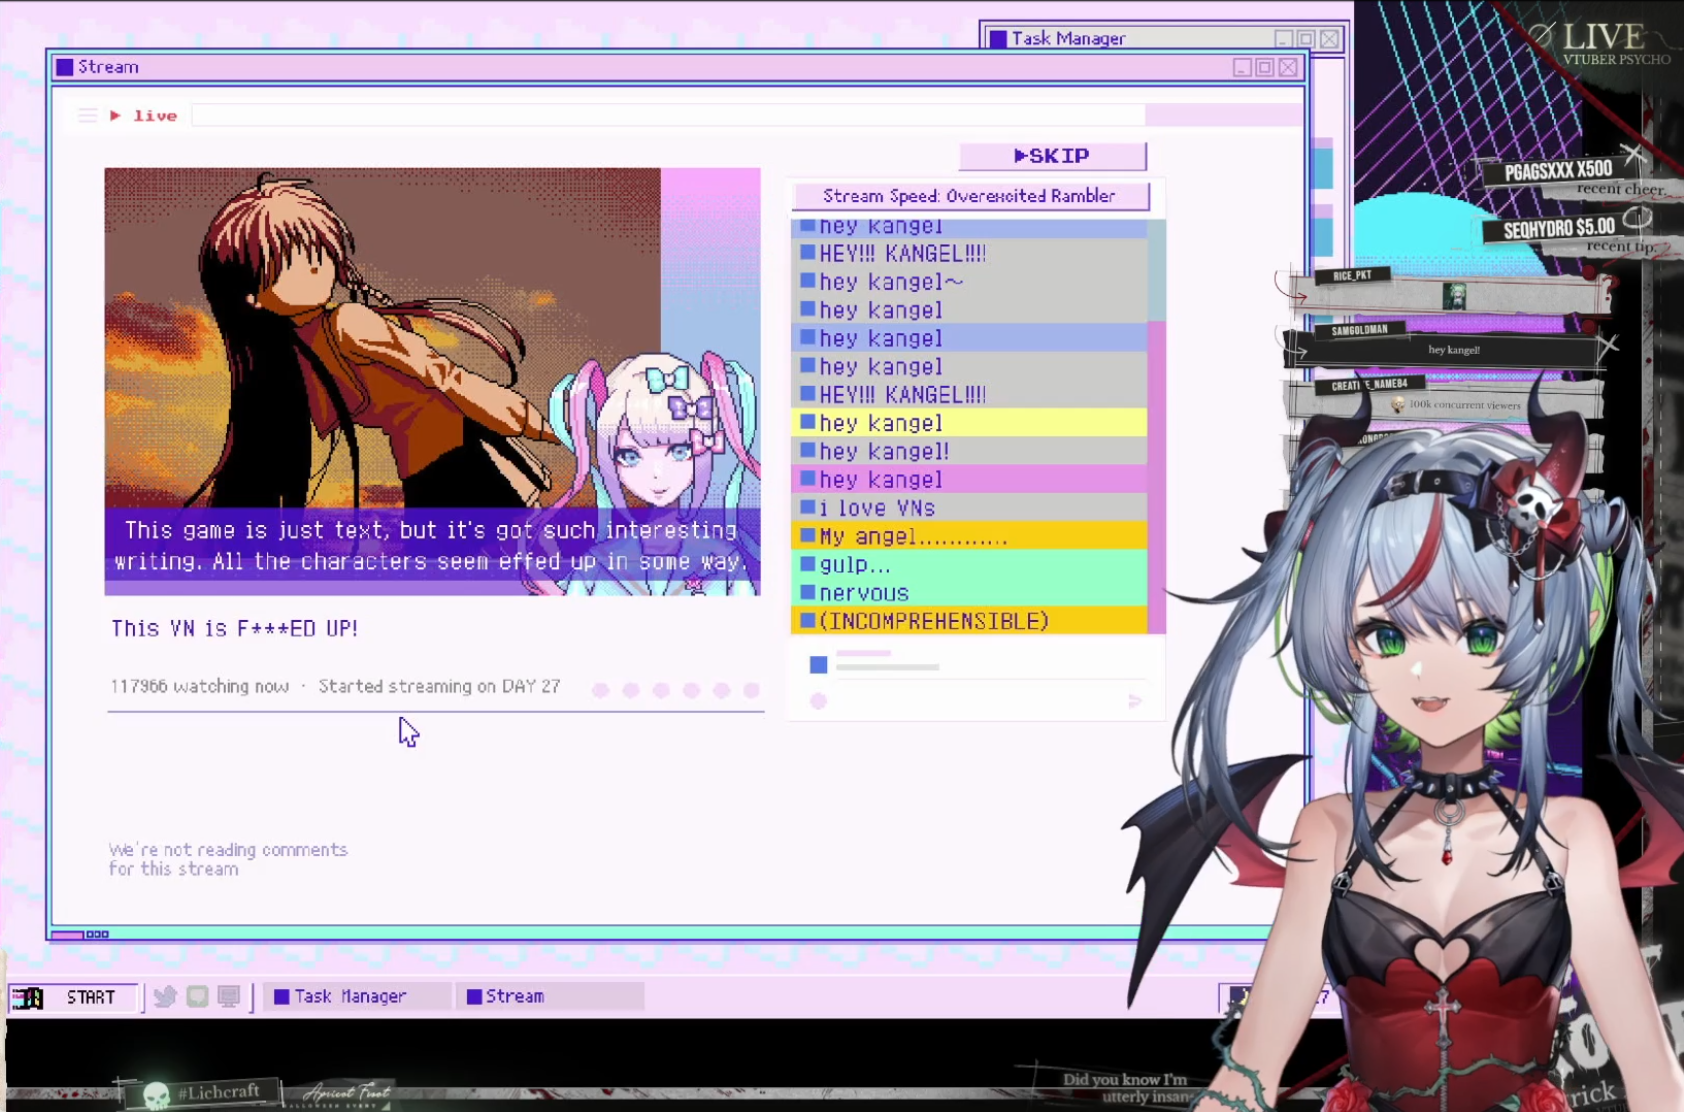Click the stream video thumbnail
Viewport: 1684px width, 1112px height.
(x=432, y=381)
